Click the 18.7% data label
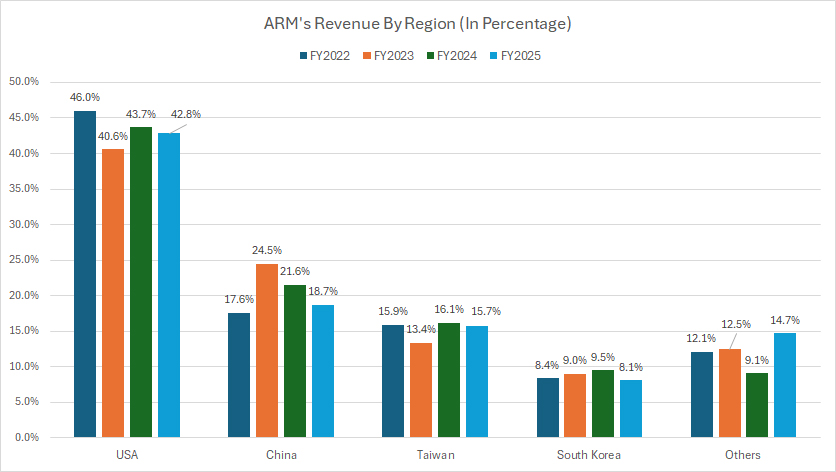Screen dimensions: 836x472 [323, 291]
